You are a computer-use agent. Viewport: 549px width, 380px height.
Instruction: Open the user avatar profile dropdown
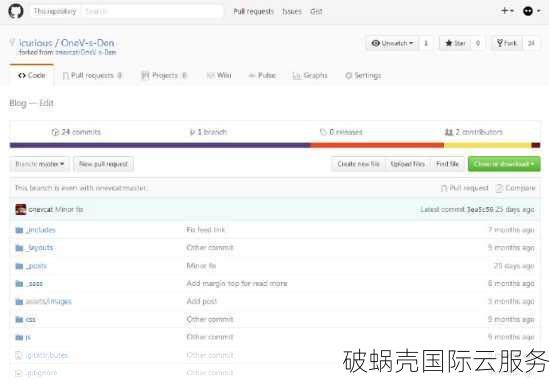pos(531,11)
